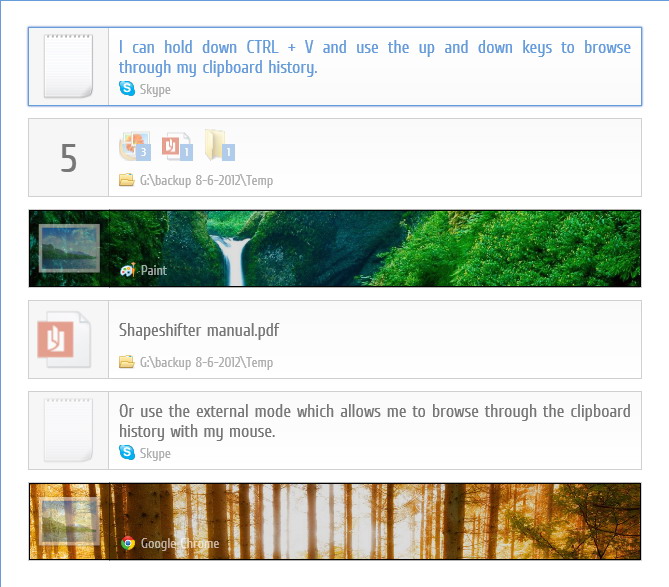Choose the Shapeshifter manual.pdf clipboard entry
669x587 pixels.
click(335, 340)
